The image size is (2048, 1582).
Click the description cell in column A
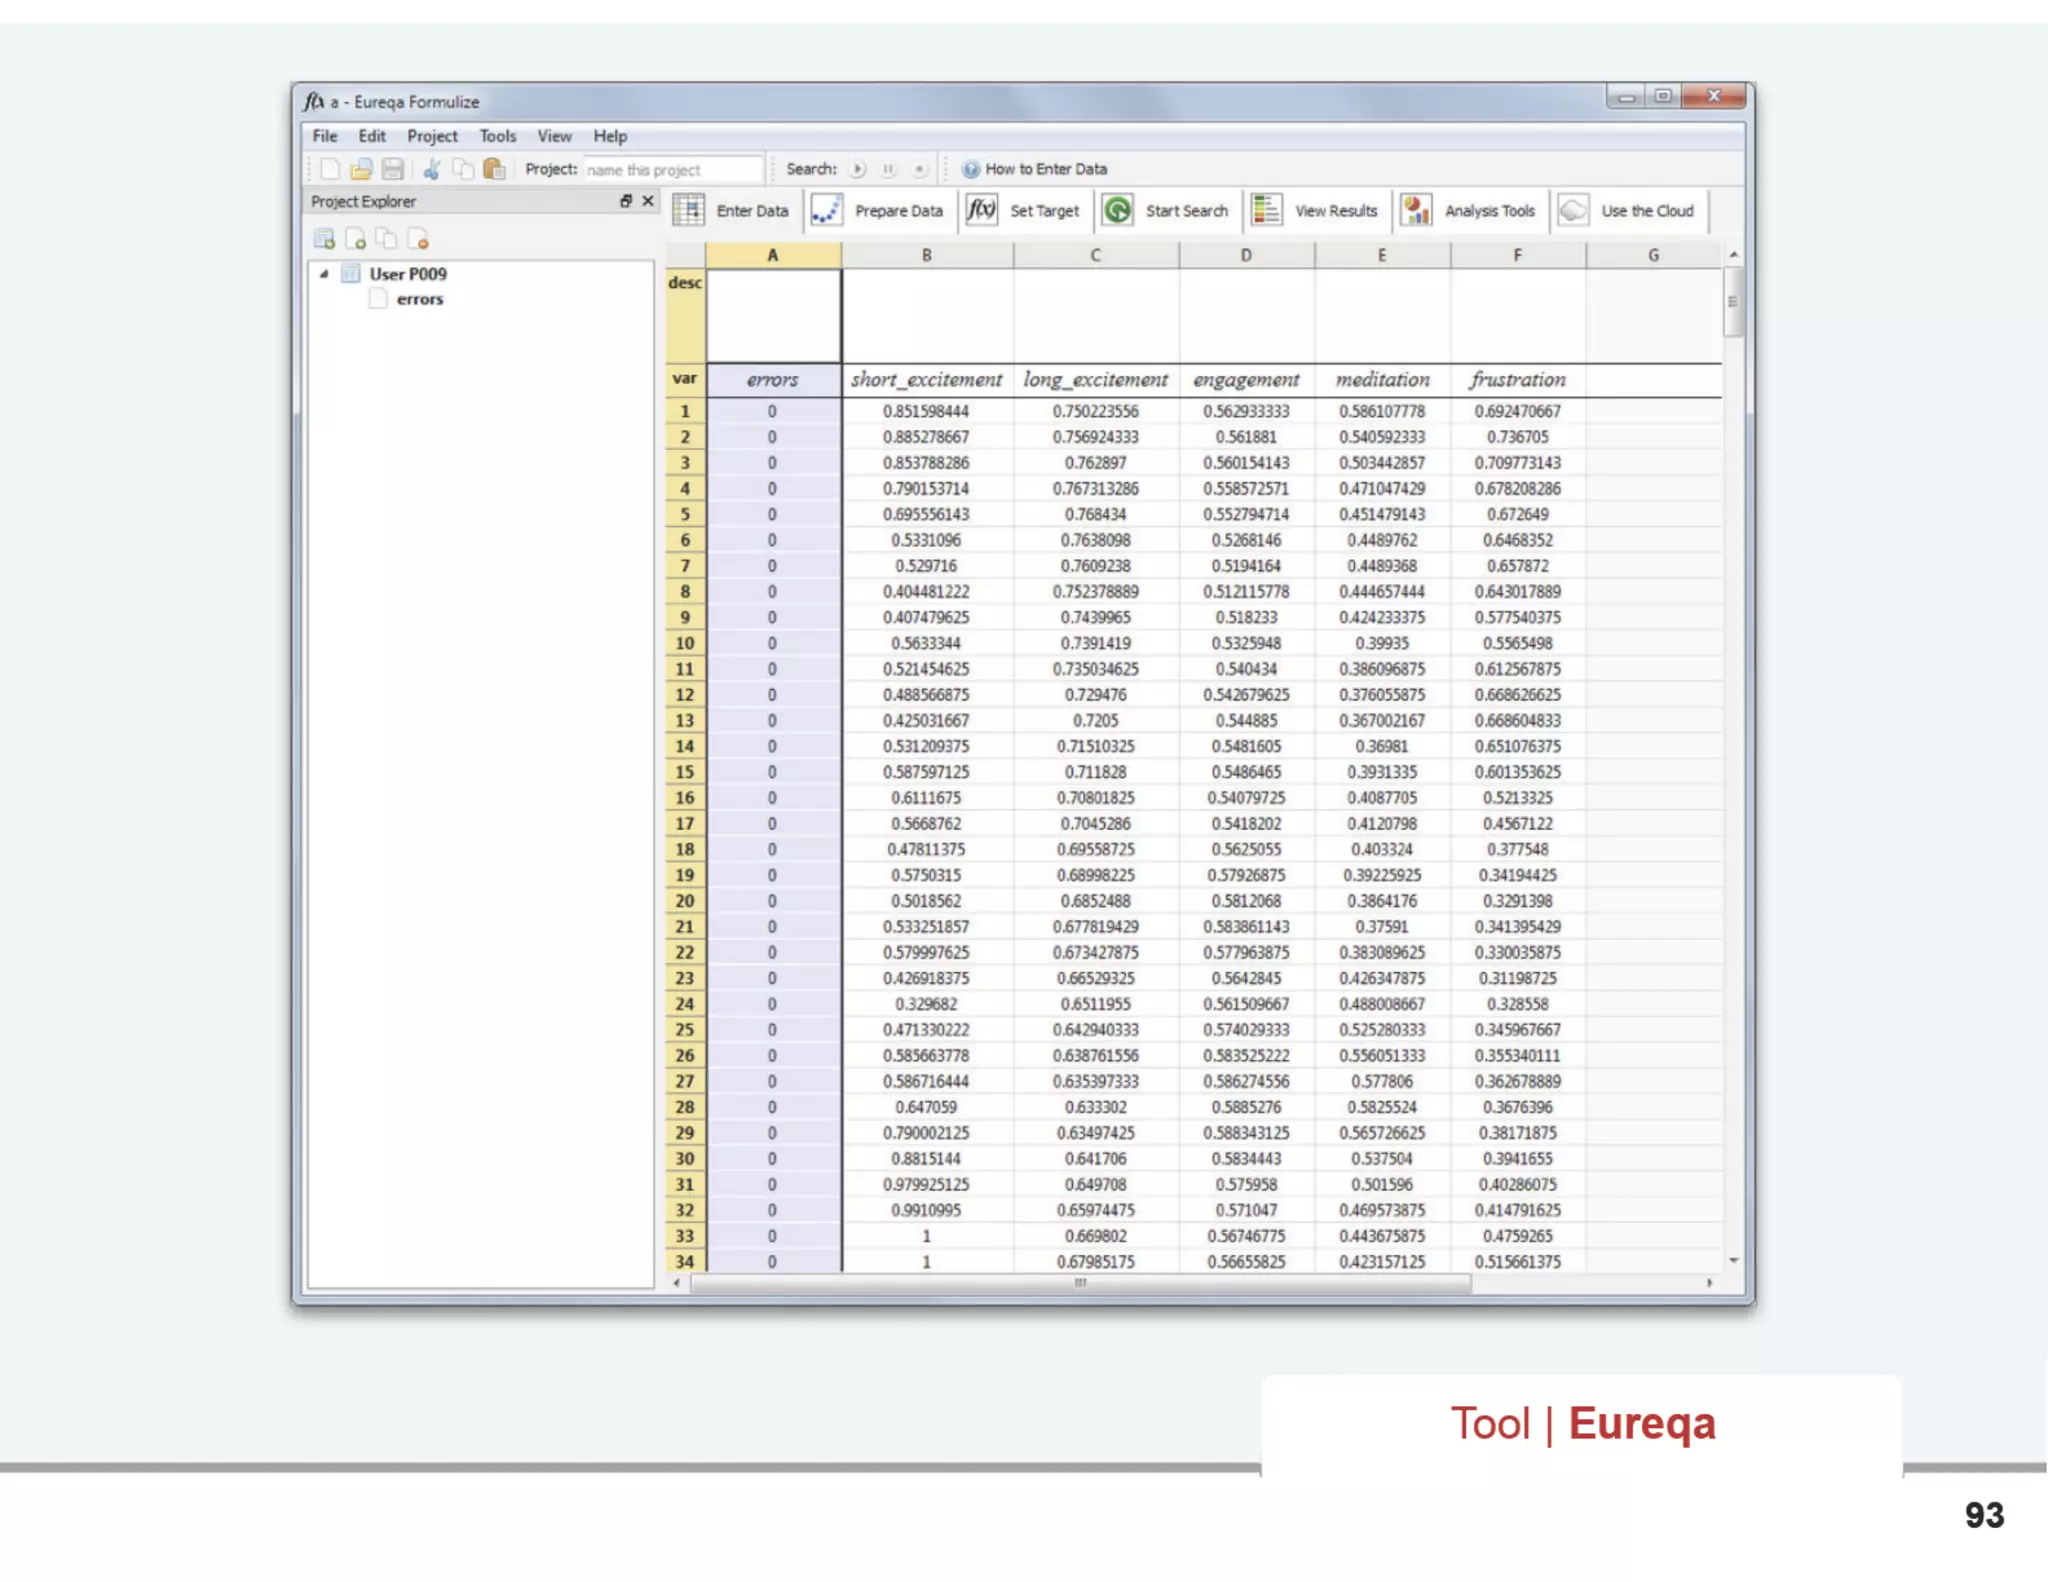tap(773, 316)
